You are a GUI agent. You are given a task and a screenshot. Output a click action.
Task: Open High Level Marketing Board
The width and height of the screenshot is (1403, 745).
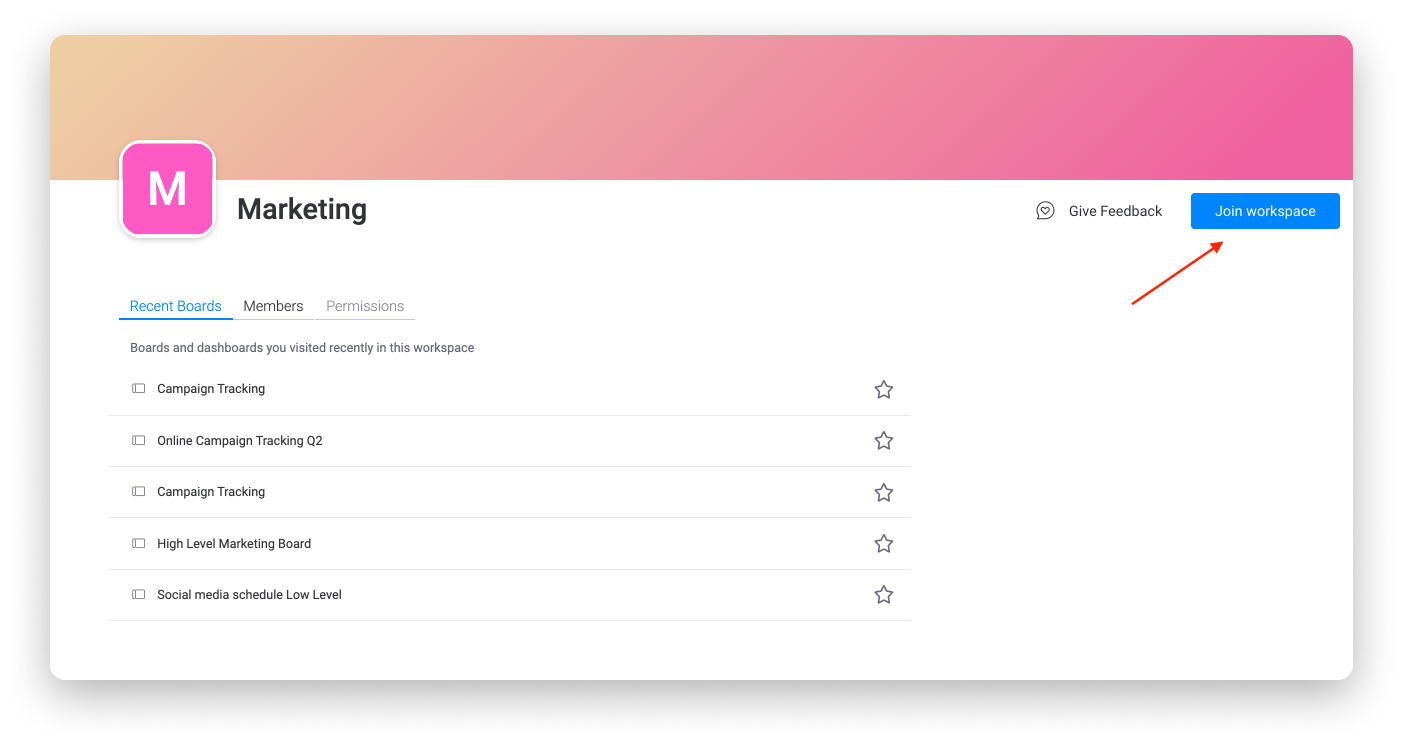[234, 544]
